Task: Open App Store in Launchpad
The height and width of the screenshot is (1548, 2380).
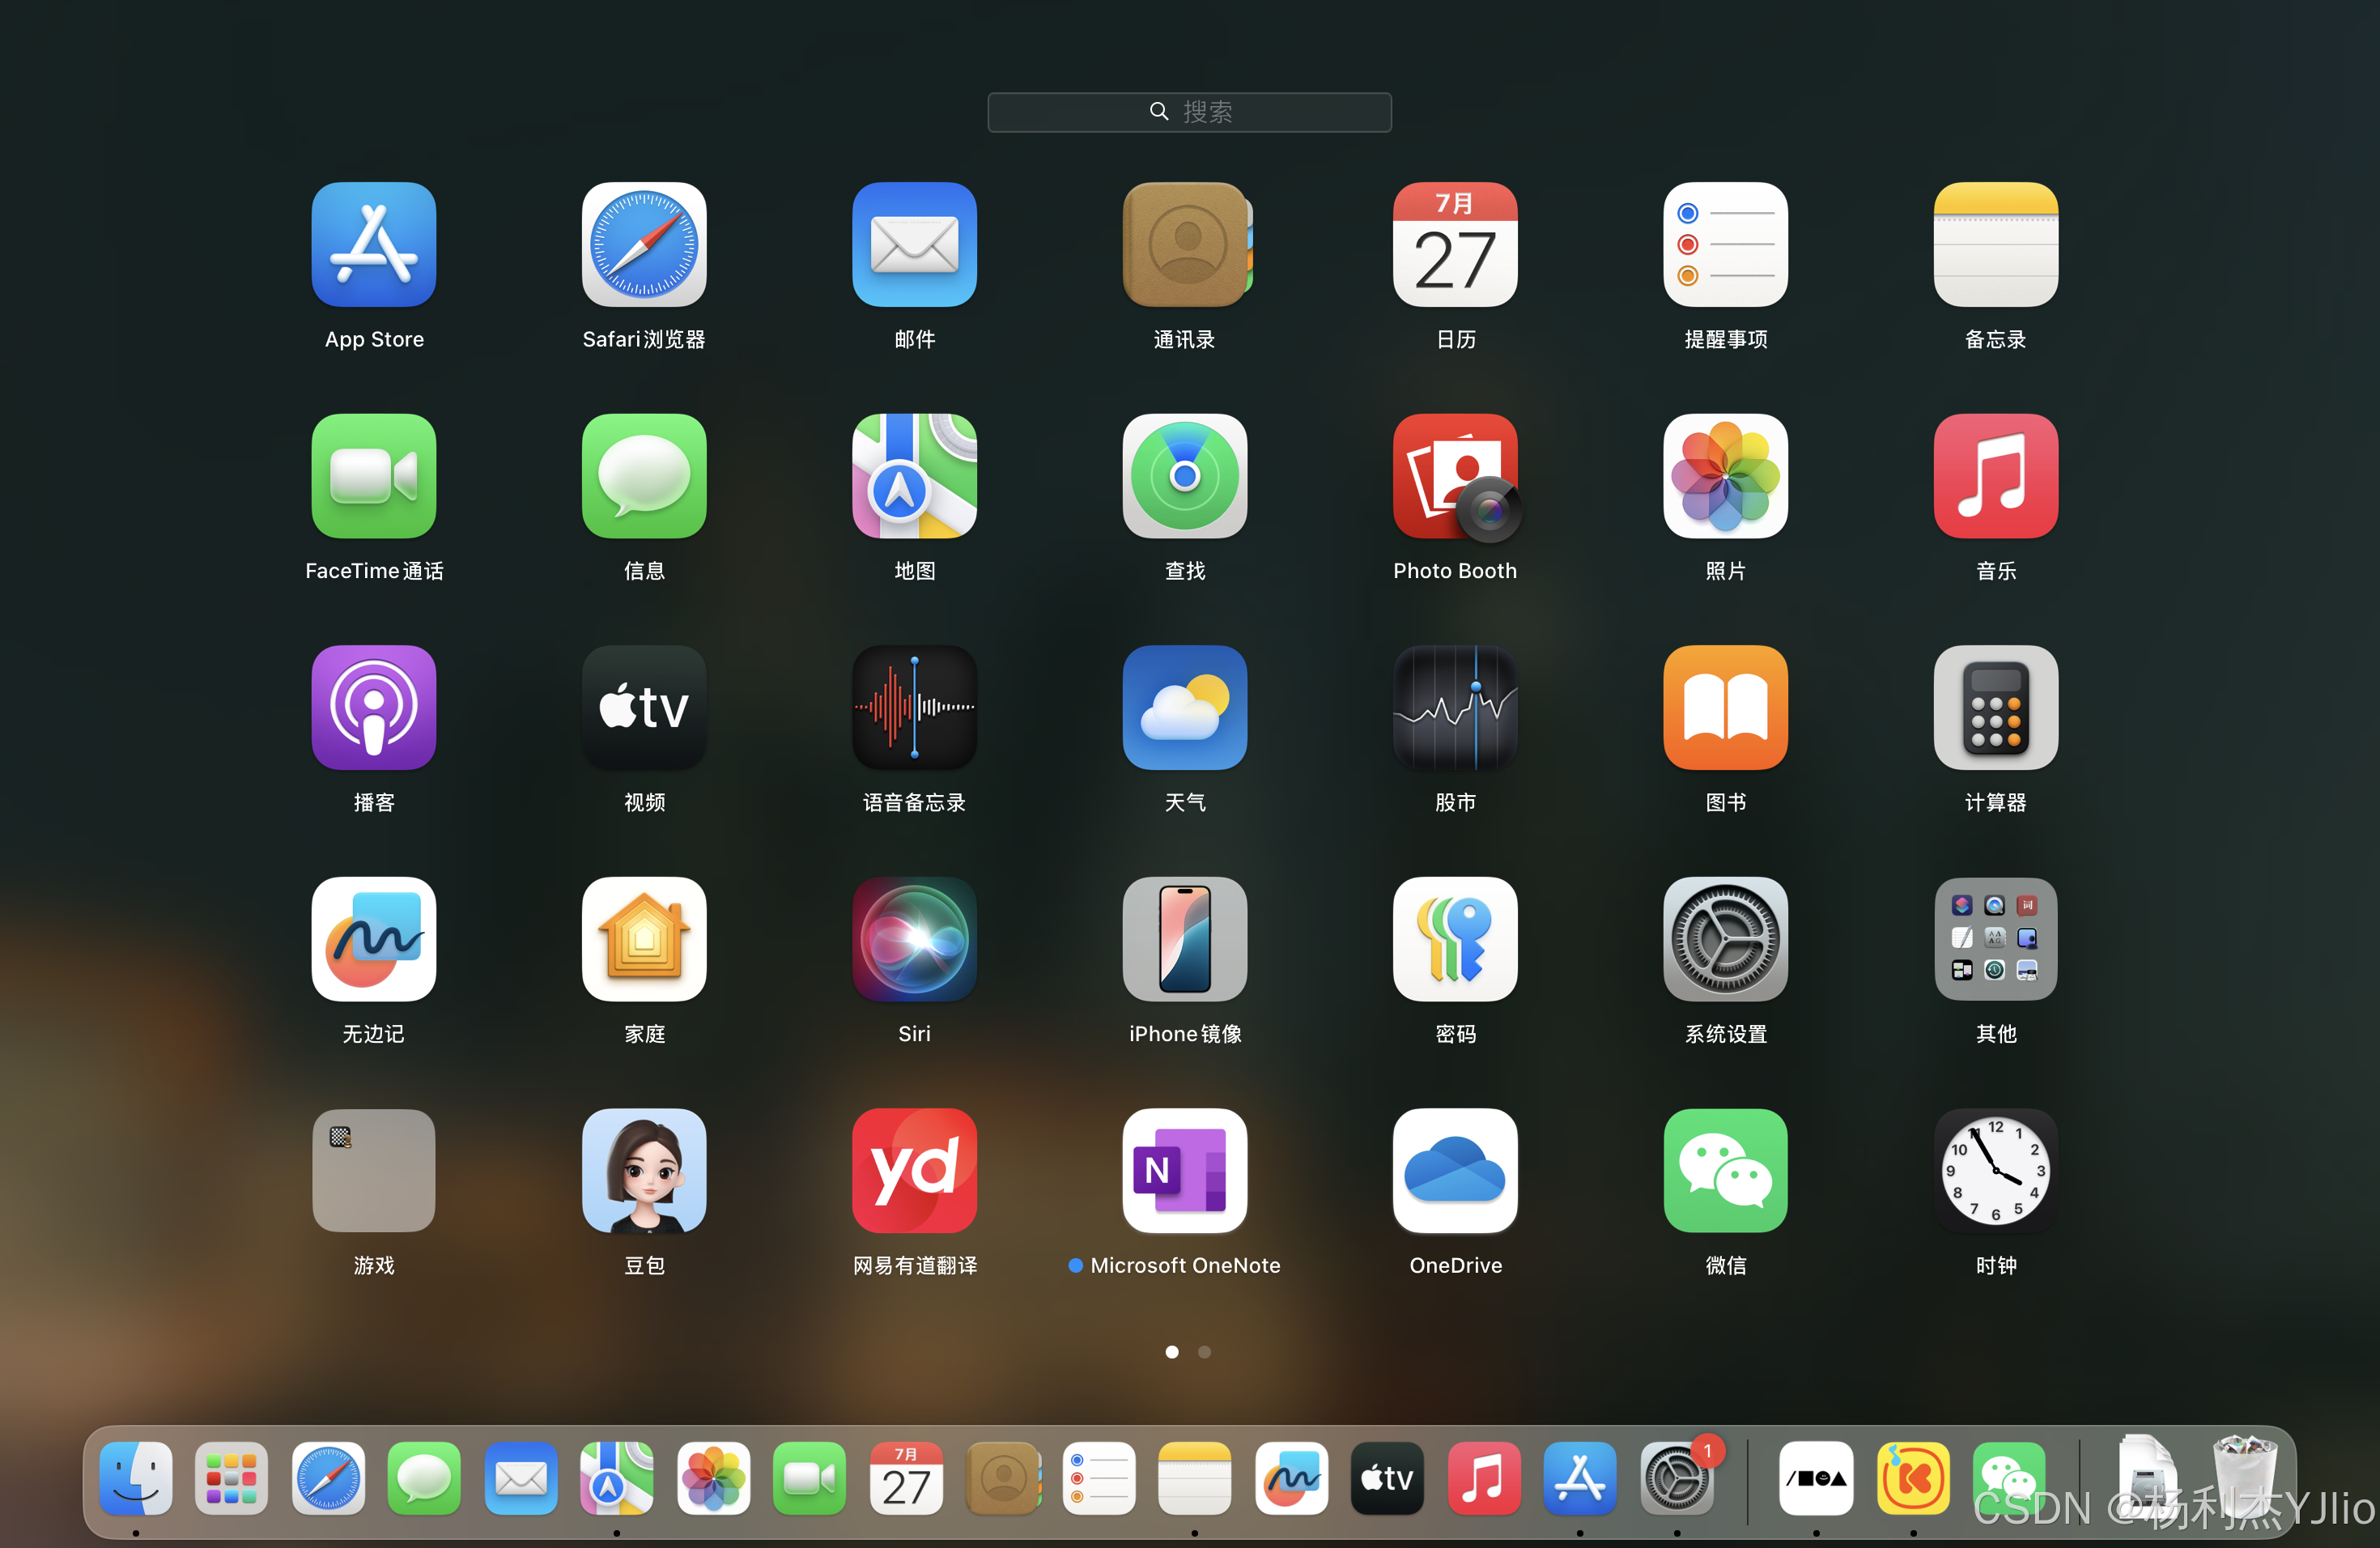Action: click(x=374, y=245)
